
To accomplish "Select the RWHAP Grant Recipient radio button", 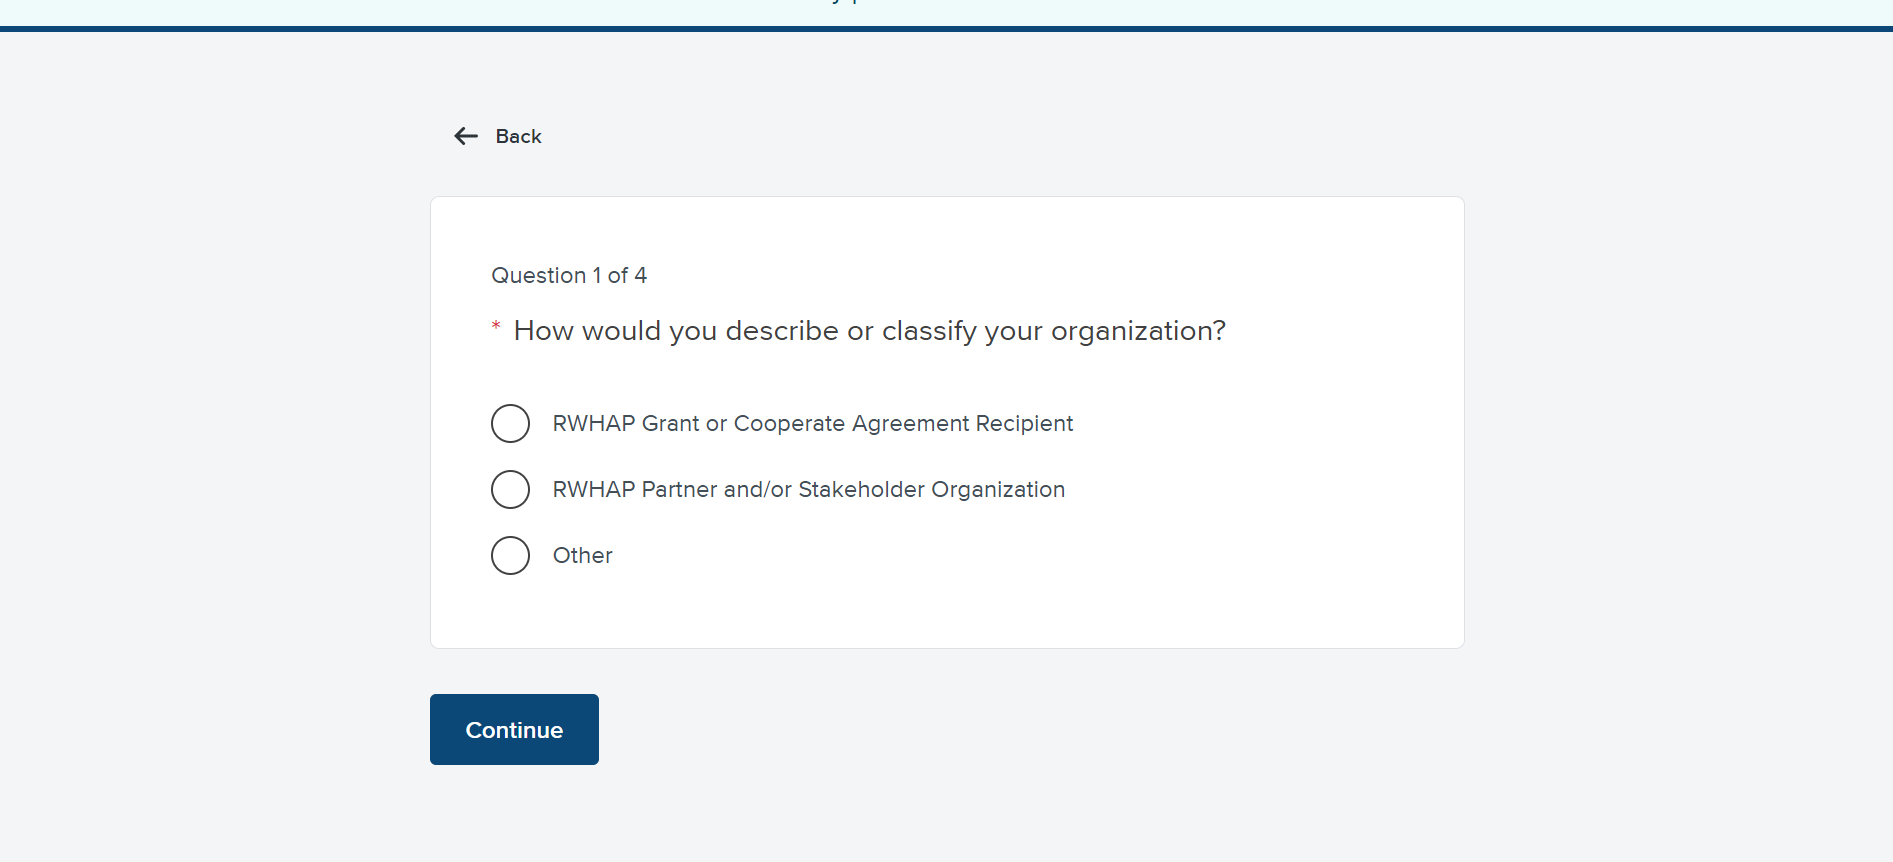I will 510,424.
